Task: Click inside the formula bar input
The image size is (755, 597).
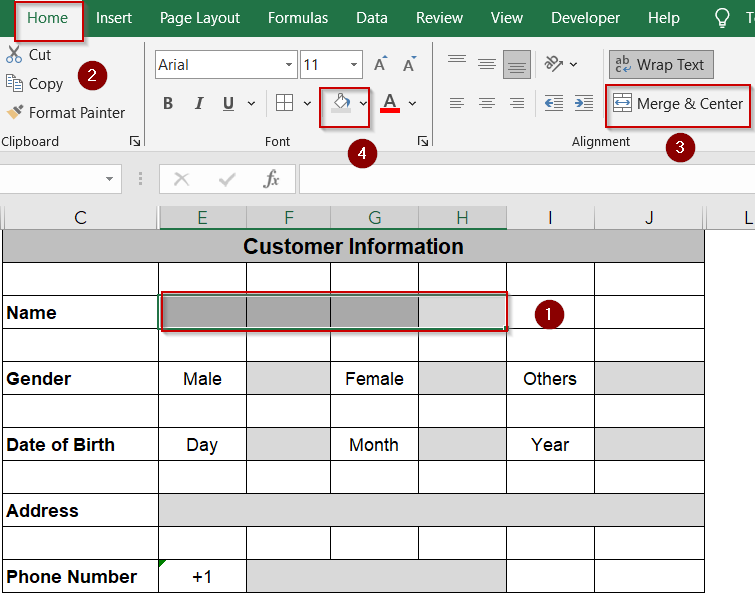Action: point(527,179)
